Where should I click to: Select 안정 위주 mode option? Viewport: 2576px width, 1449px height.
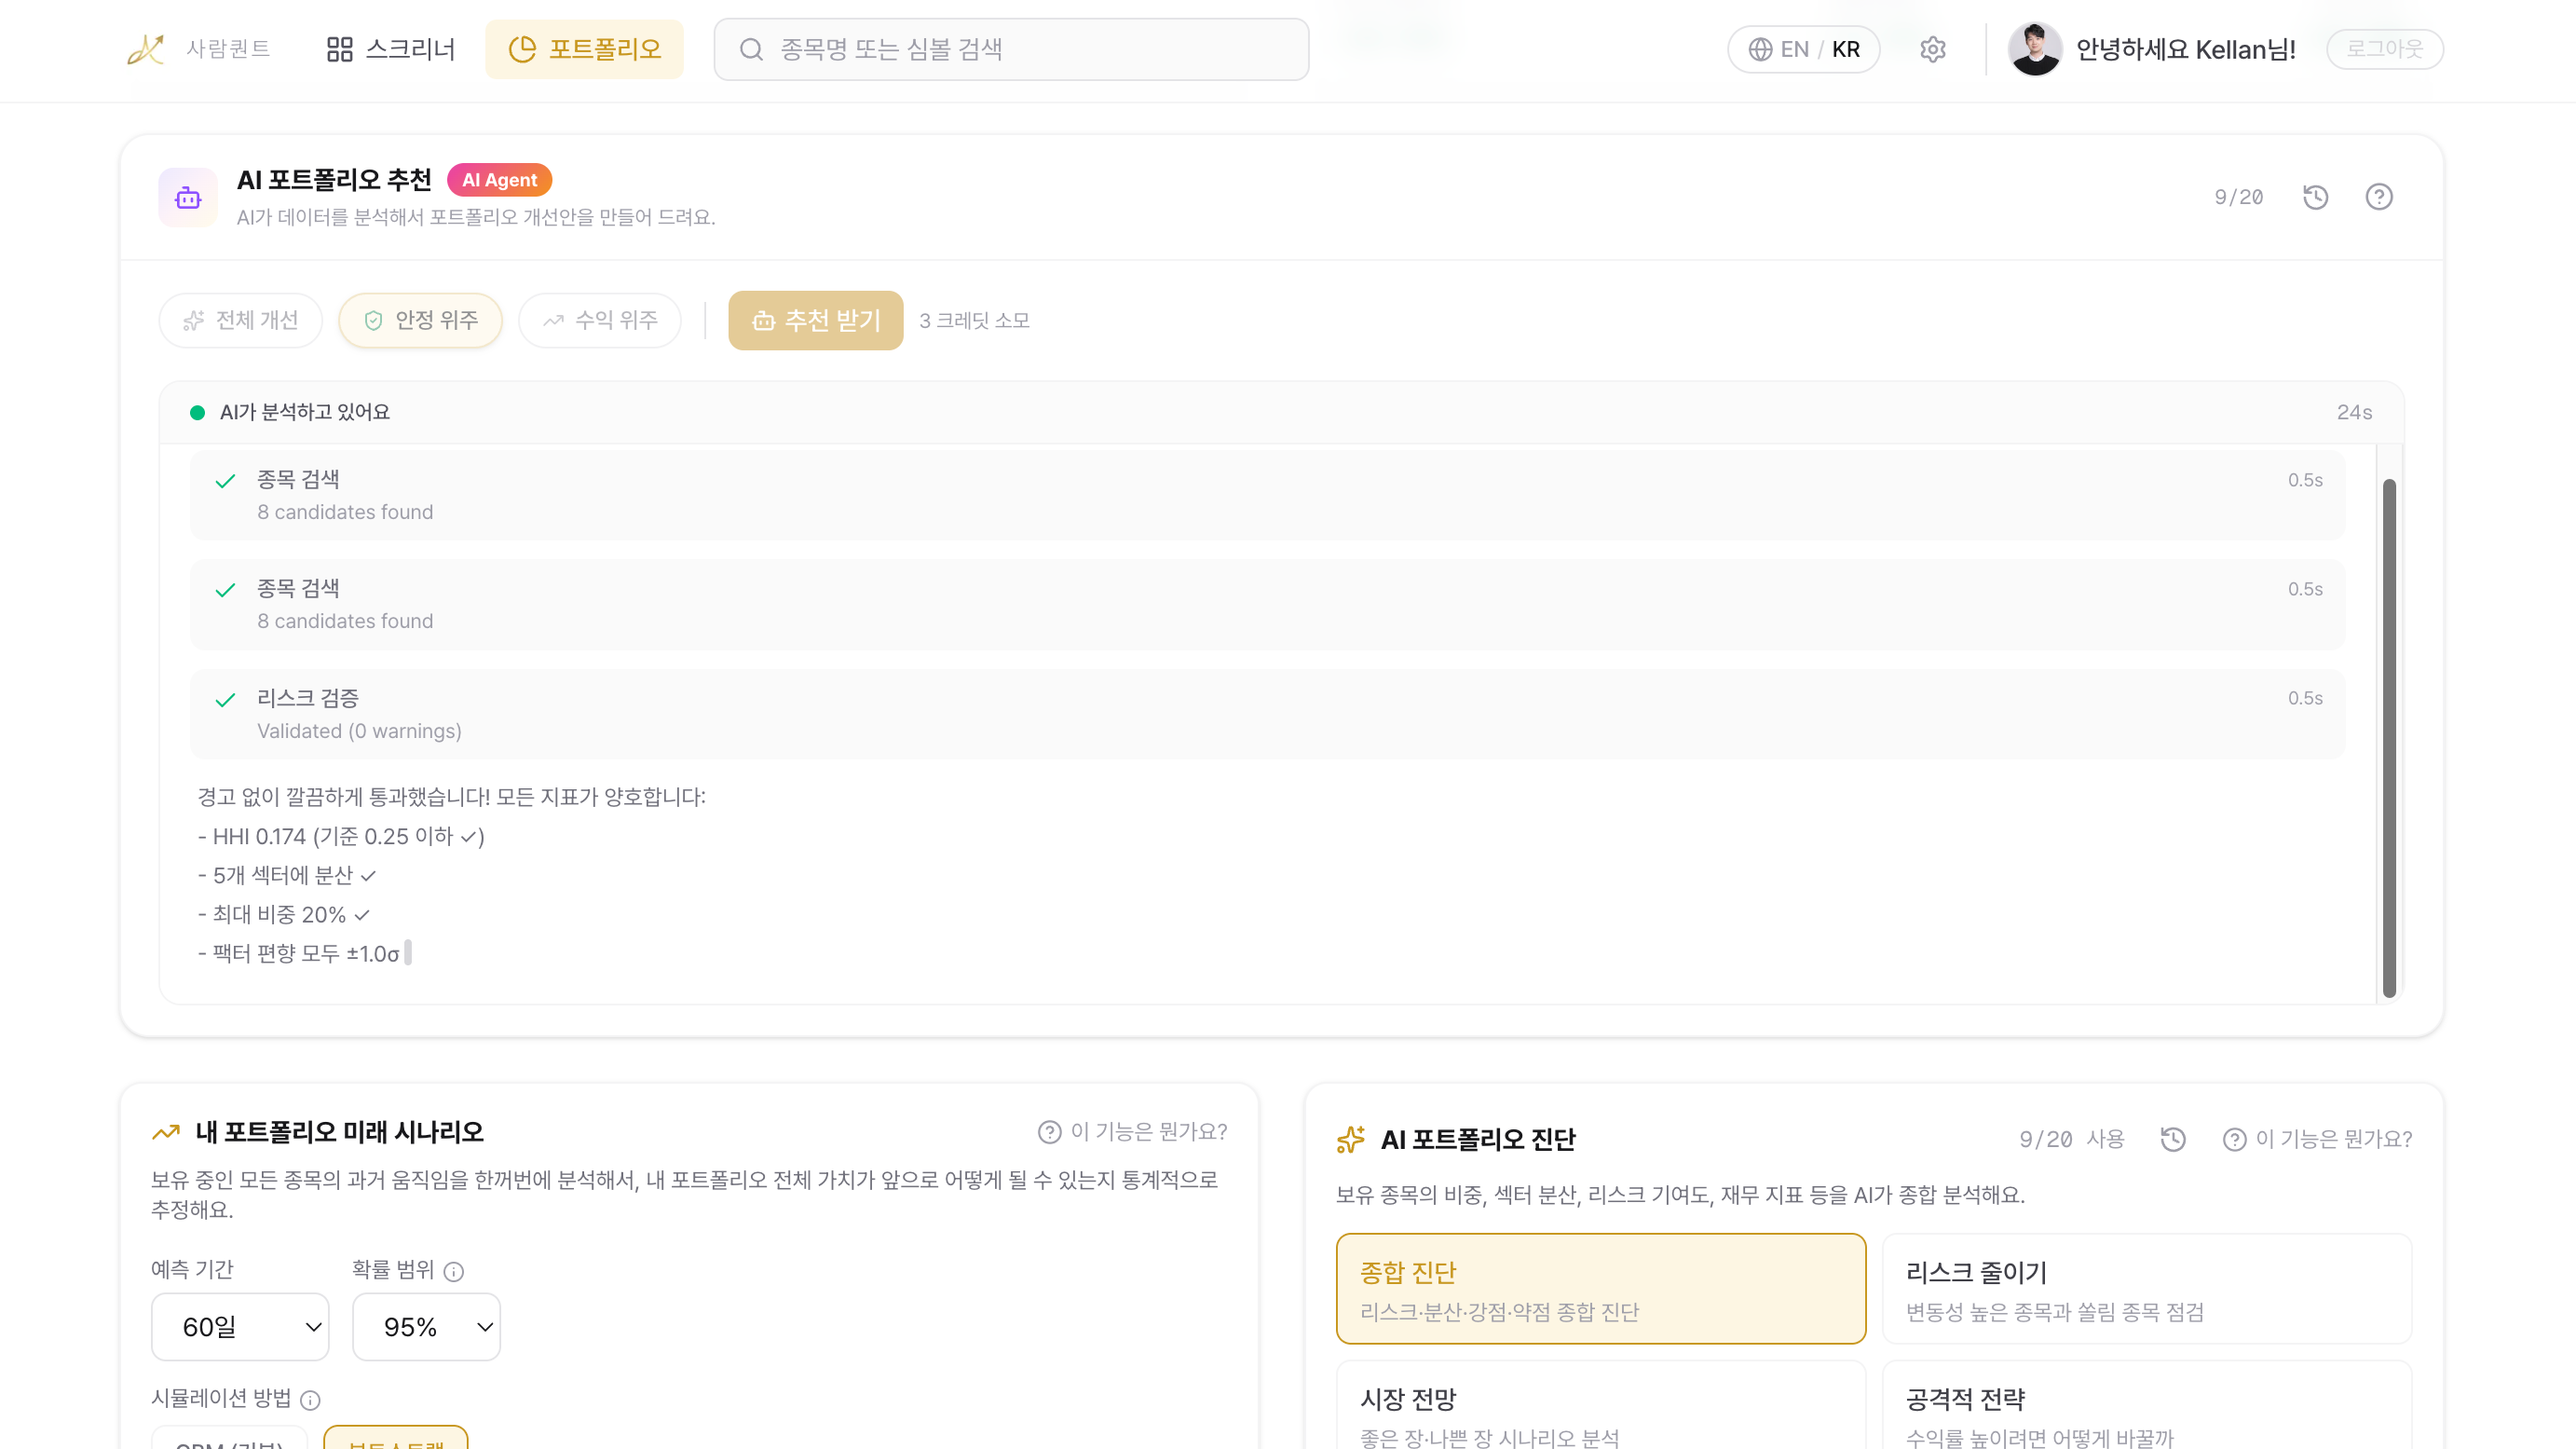click(420, 320)
